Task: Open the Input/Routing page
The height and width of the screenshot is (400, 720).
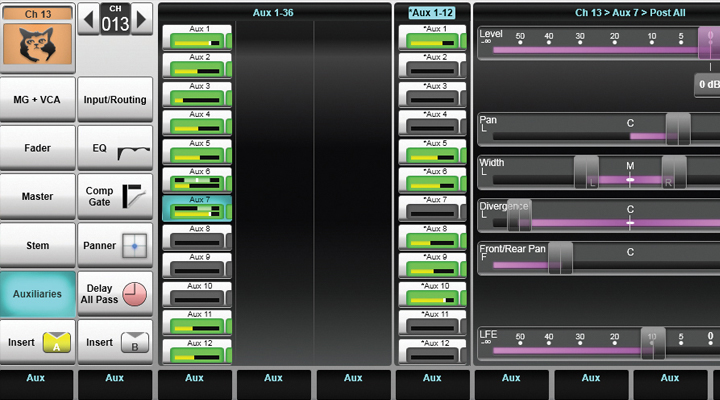Action: [115, 100]
